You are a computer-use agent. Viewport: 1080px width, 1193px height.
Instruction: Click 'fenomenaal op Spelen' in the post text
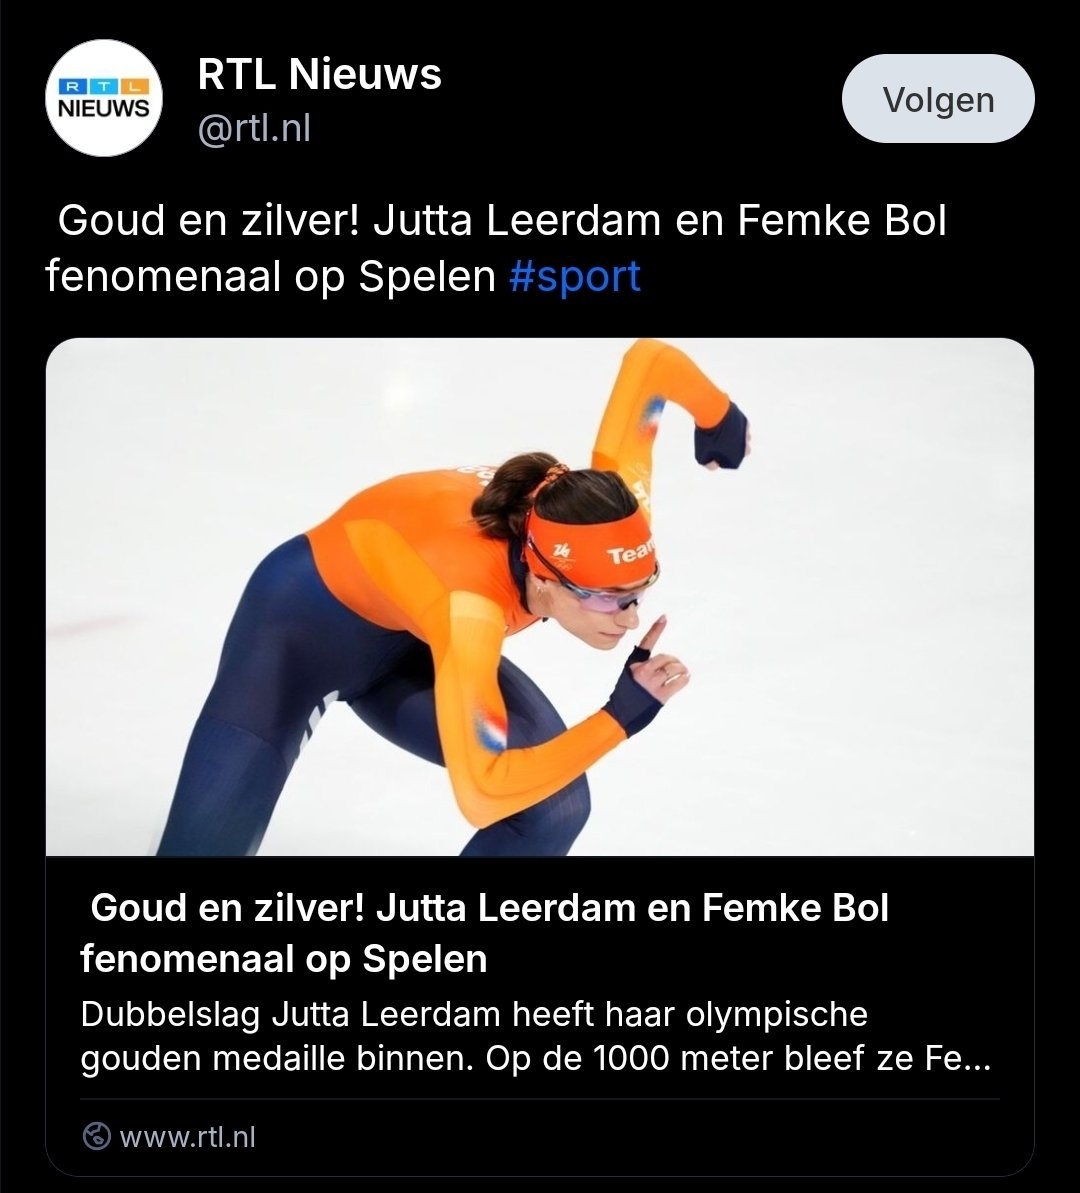tap(270, 277)
